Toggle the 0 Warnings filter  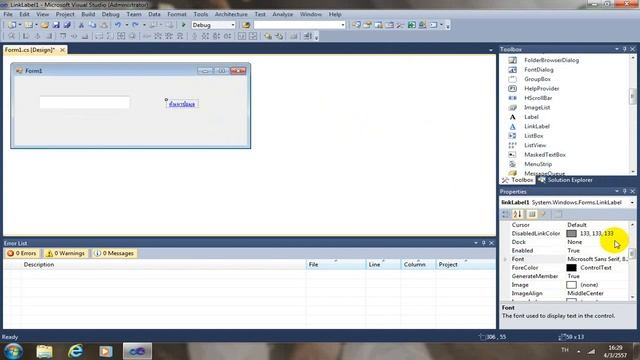click(x=65, y=253)
